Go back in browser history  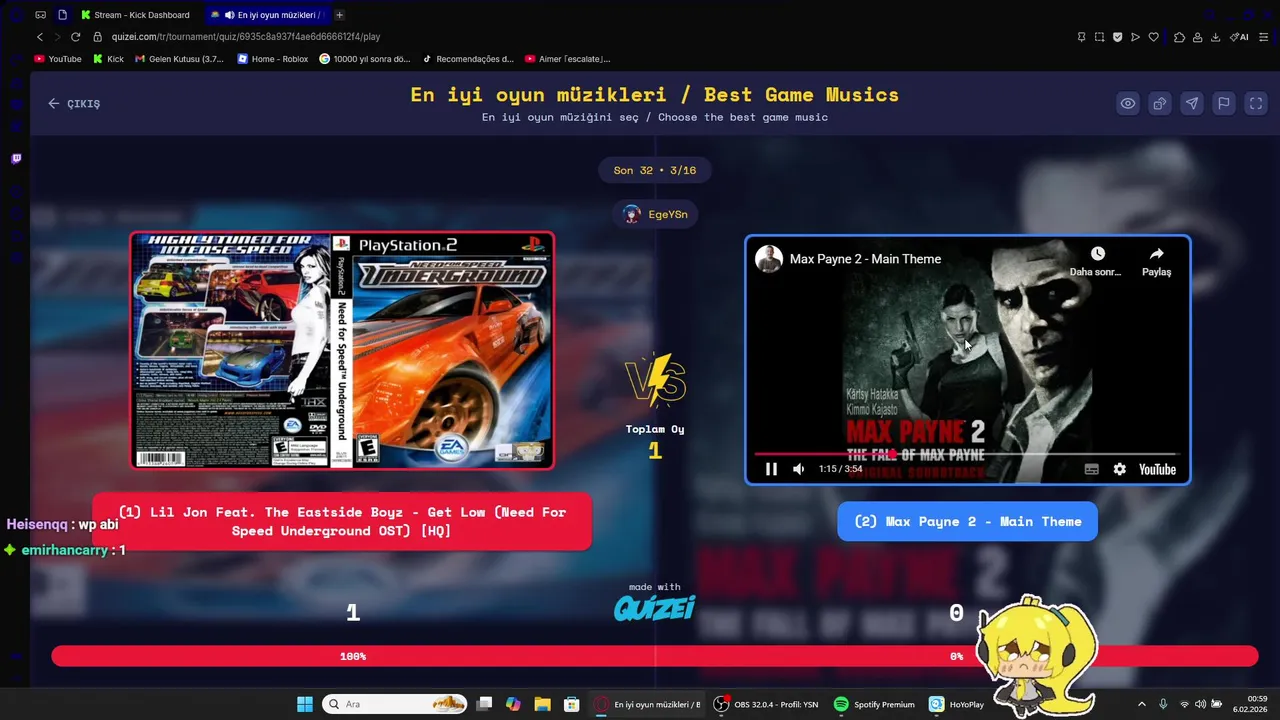point(39,37)
